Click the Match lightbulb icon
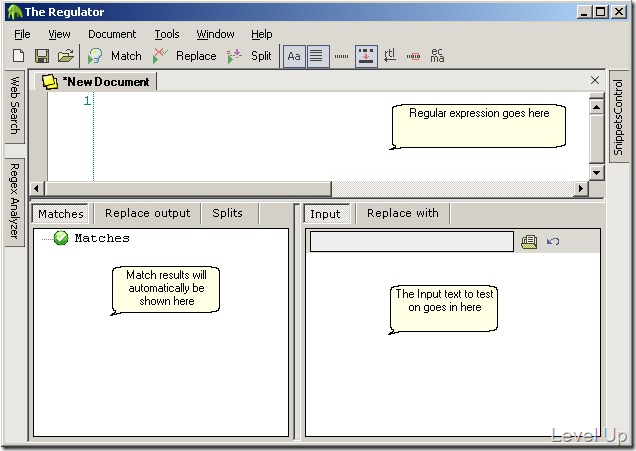 95,56
